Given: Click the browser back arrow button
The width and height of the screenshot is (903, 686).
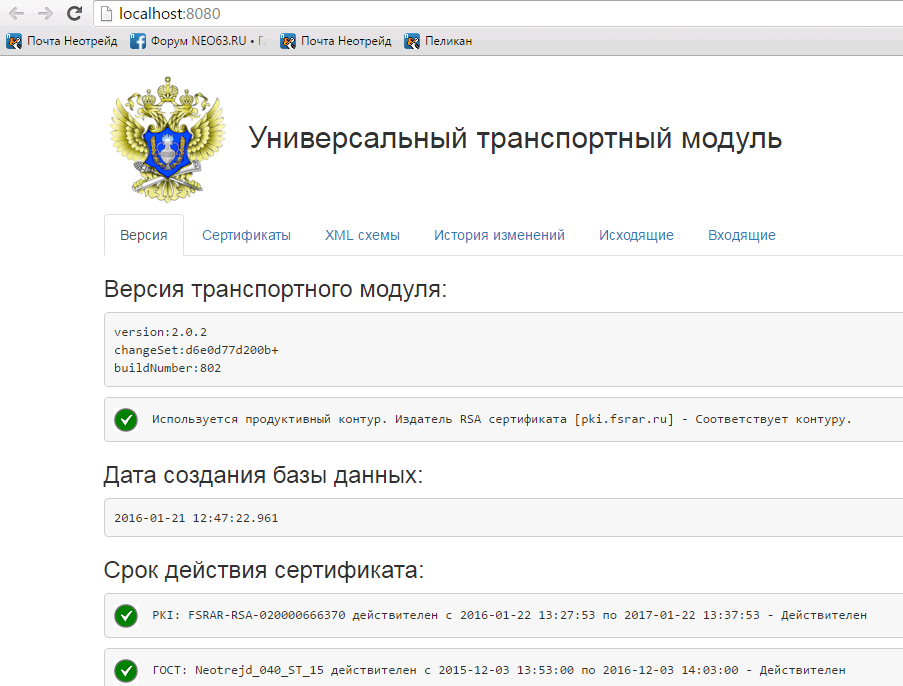Looking at the screenshot, I should tap(16, 14).
